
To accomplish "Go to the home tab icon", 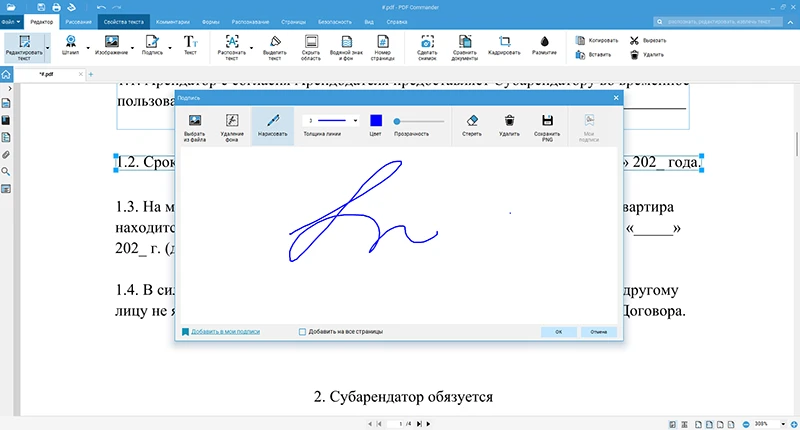I will point(6,74).
